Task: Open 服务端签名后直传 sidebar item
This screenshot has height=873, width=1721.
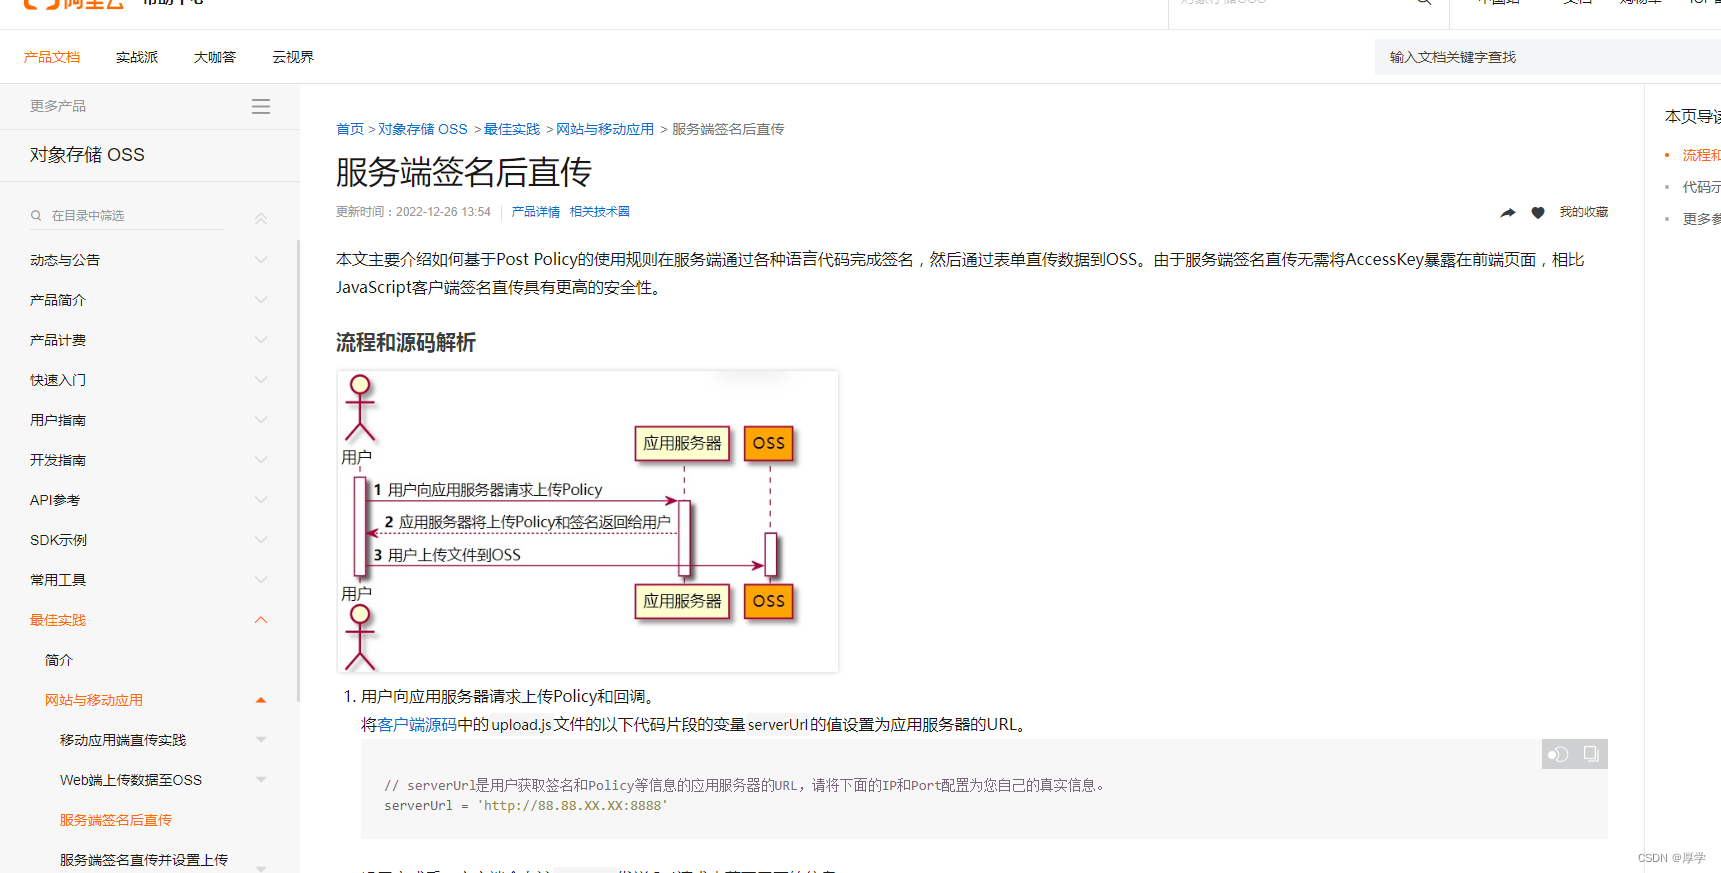Action: point(116,820)
